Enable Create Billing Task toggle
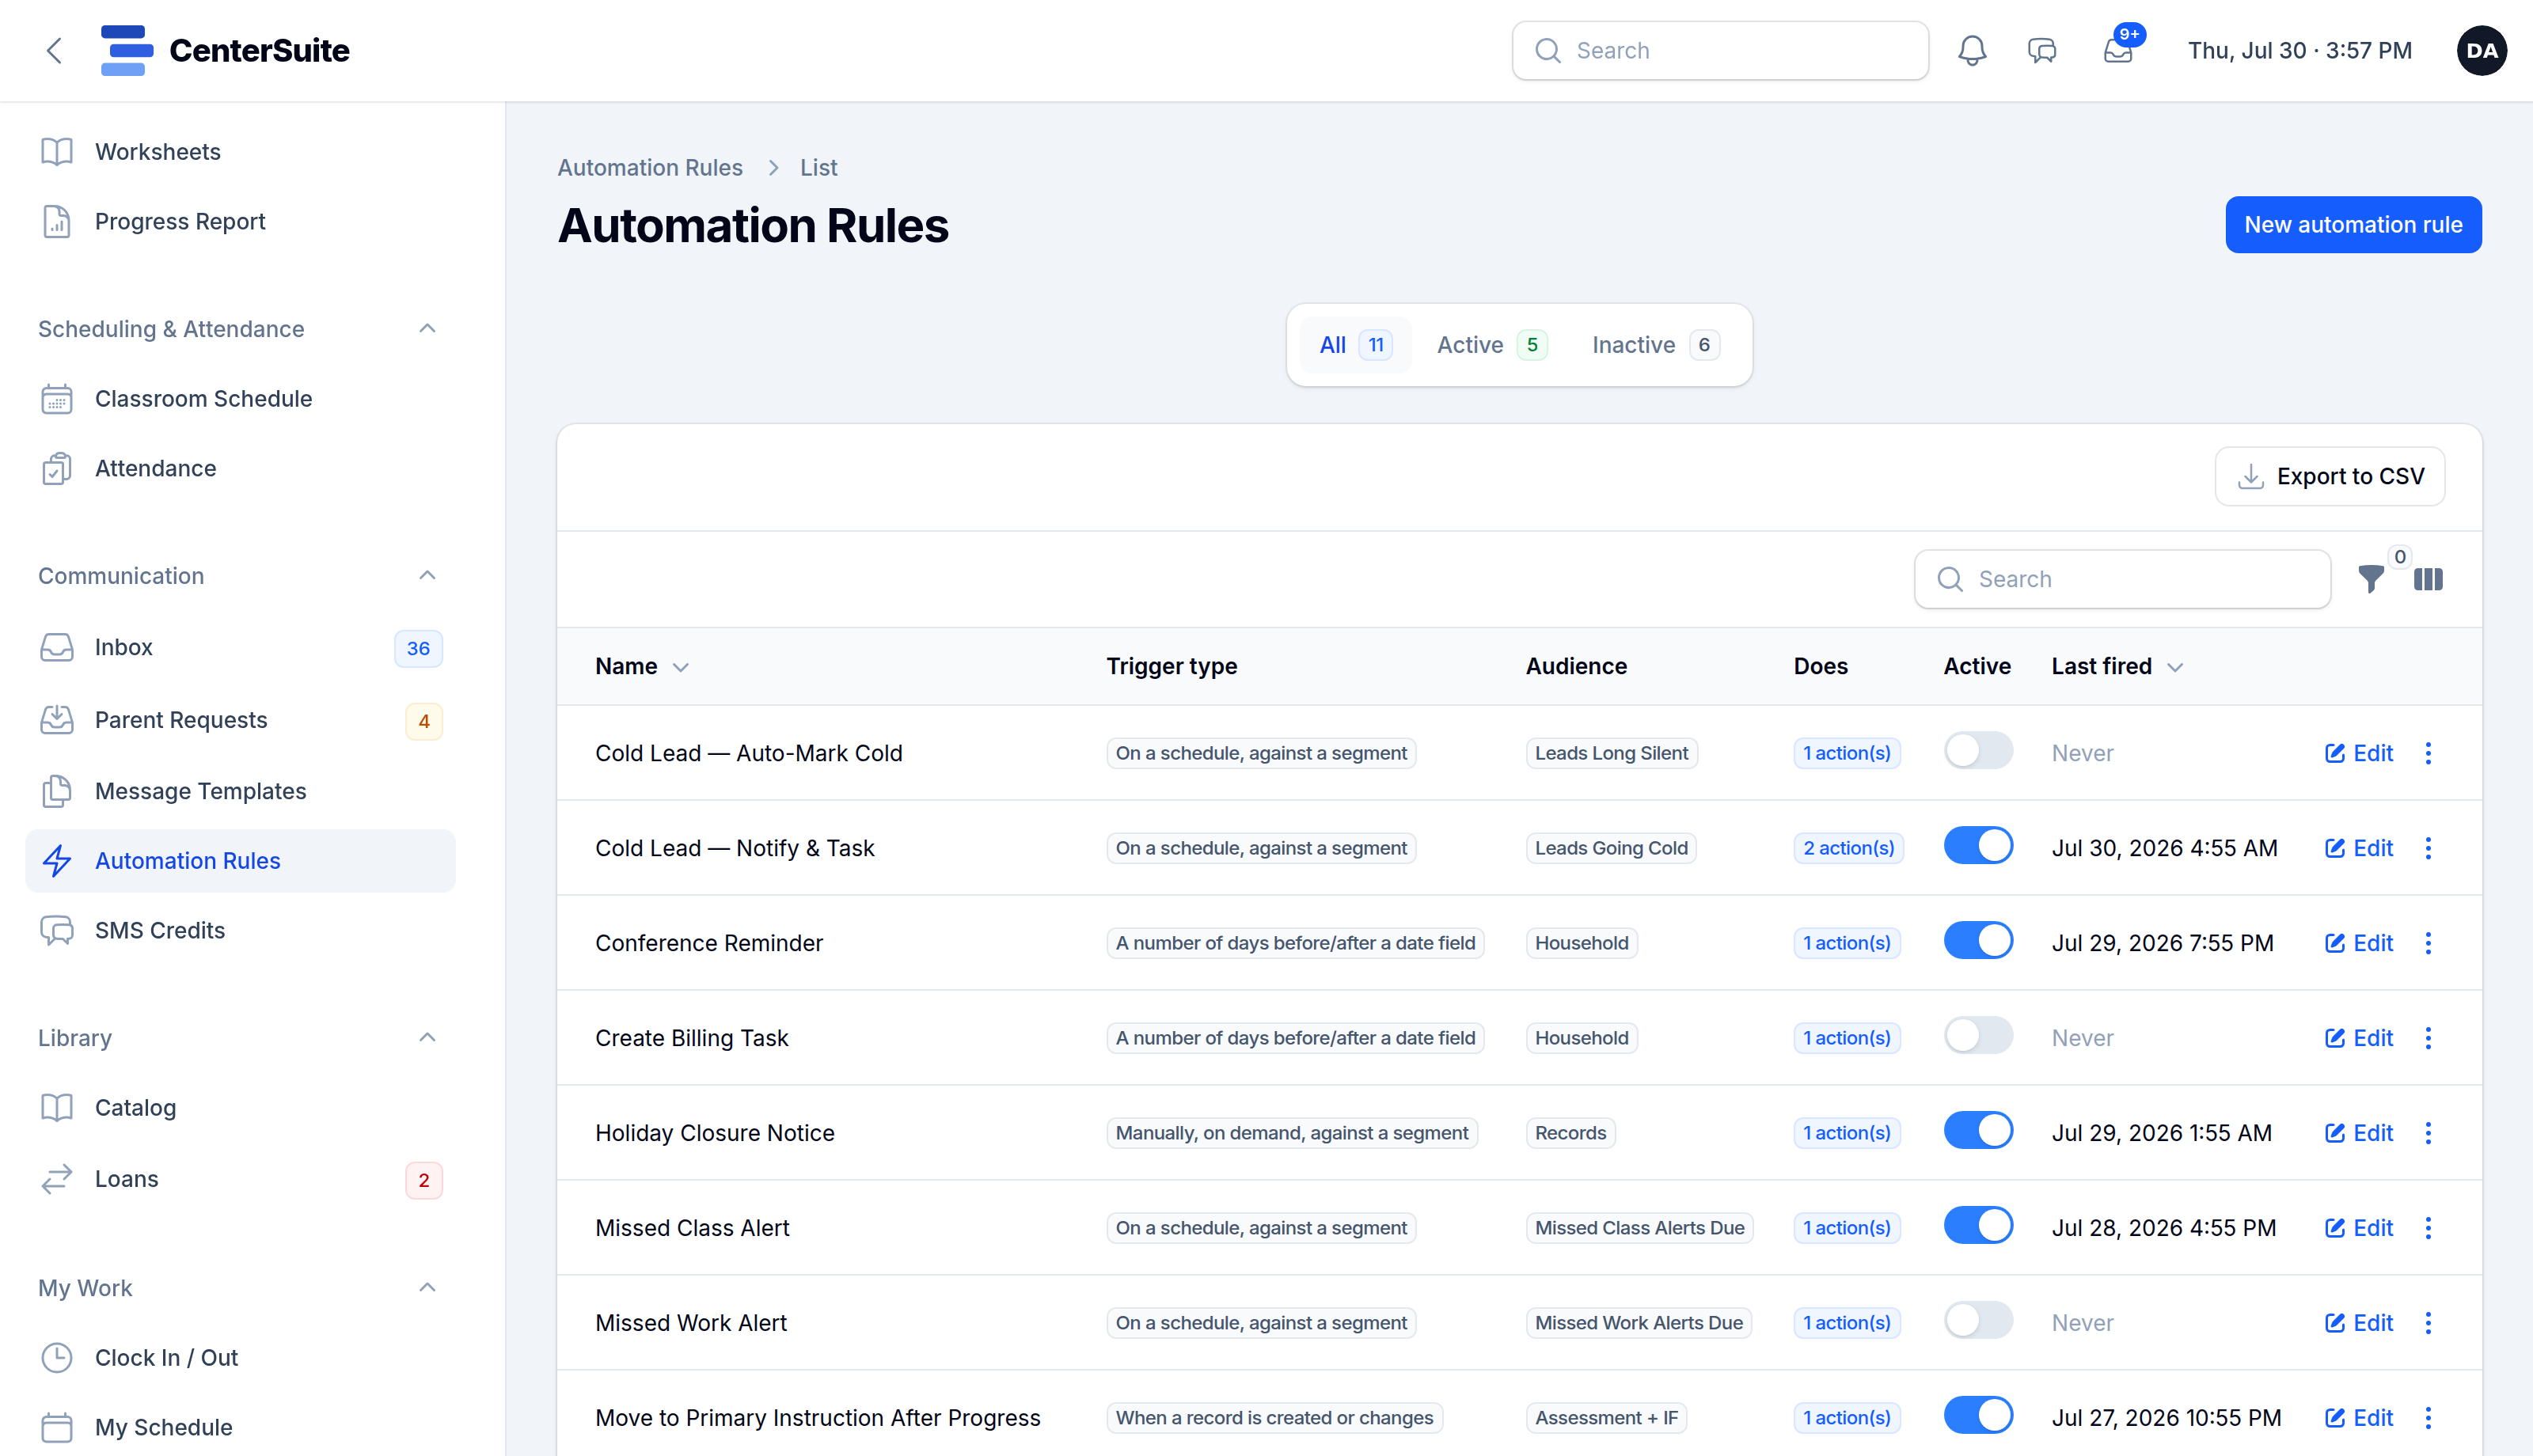 coord(1978,1036)
